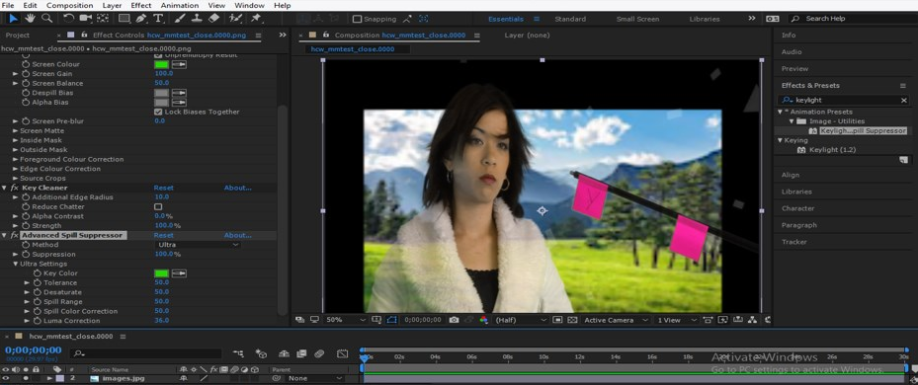918x385 pixels.
Task: Click the Screen Colour green swatch
Action: [x=161, y=64]
